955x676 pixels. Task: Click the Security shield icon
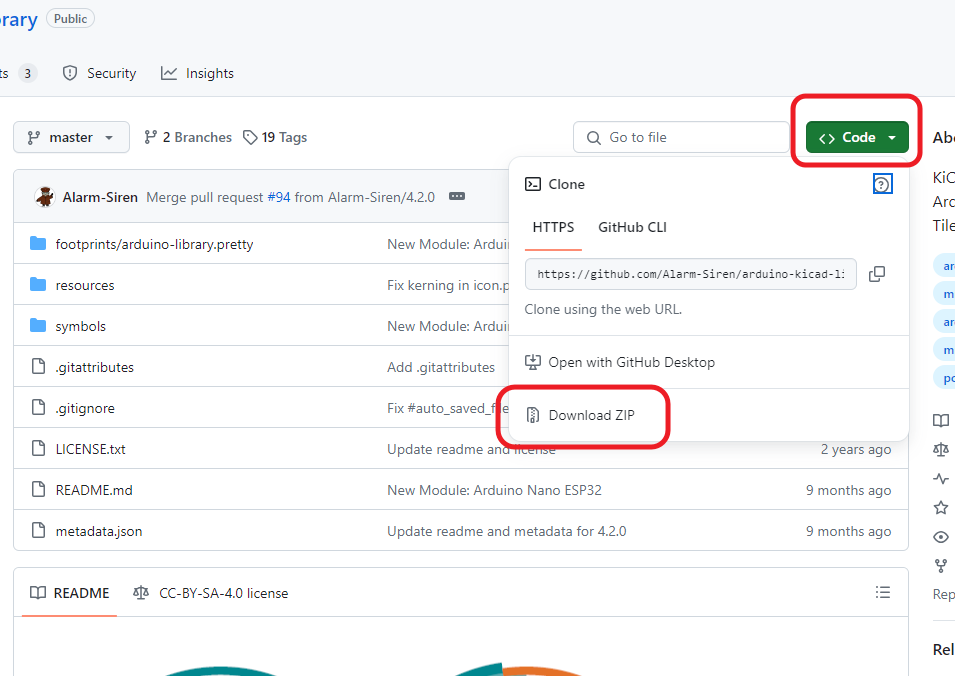[x=70, y=73]
